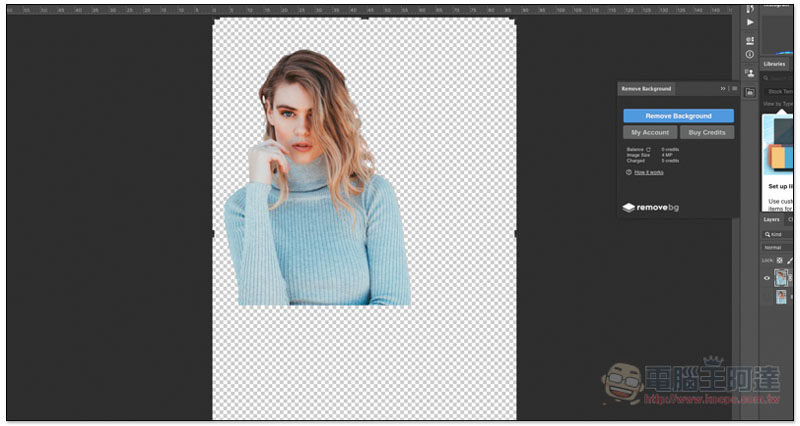Open the Kind layer filter dropdown
The height and width of the screenshot is (426, 800).
(x=778, y=234)
